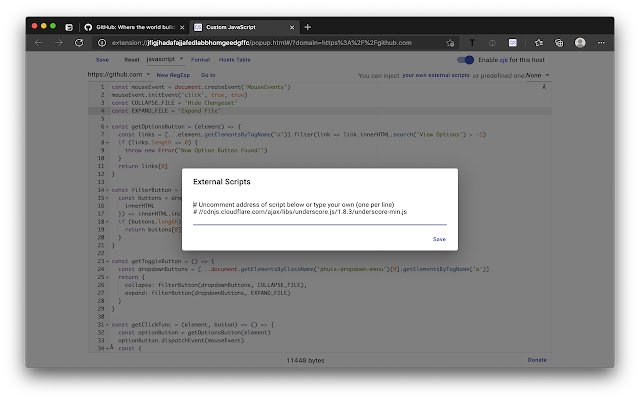Click the Go to link
This screenshot has width=640, height=400.
(x=208, y=75)
